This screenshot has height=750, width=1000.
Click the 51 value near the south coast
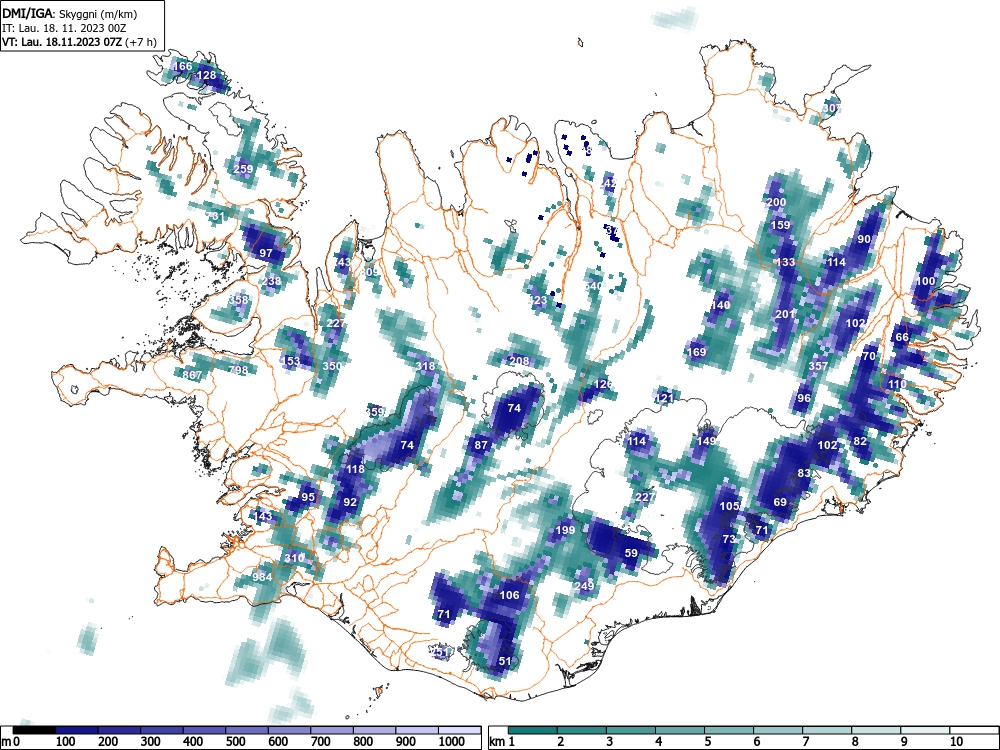point(504,661)
